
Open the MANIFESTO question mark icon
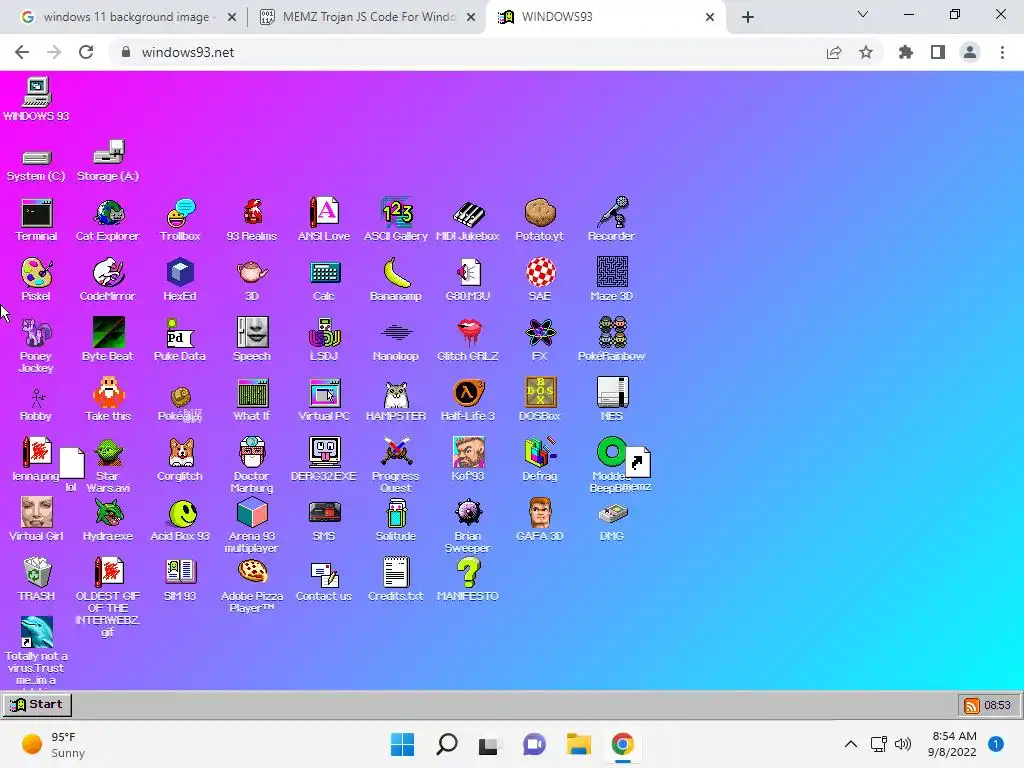[x=468, y=580]
